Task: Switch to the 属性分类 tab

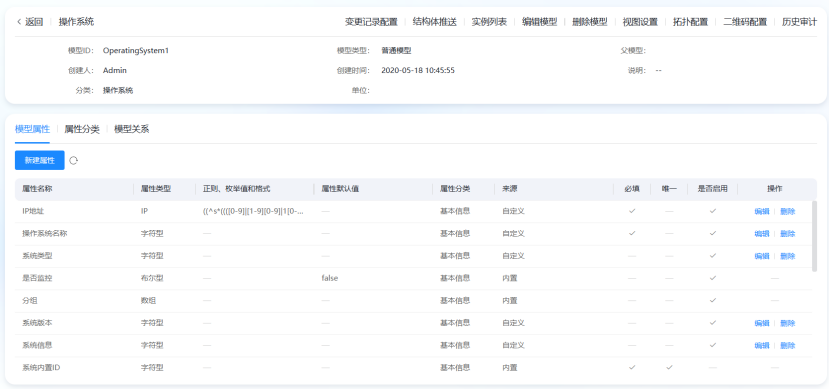Action: pyautogui.click(x=82, y=129)
